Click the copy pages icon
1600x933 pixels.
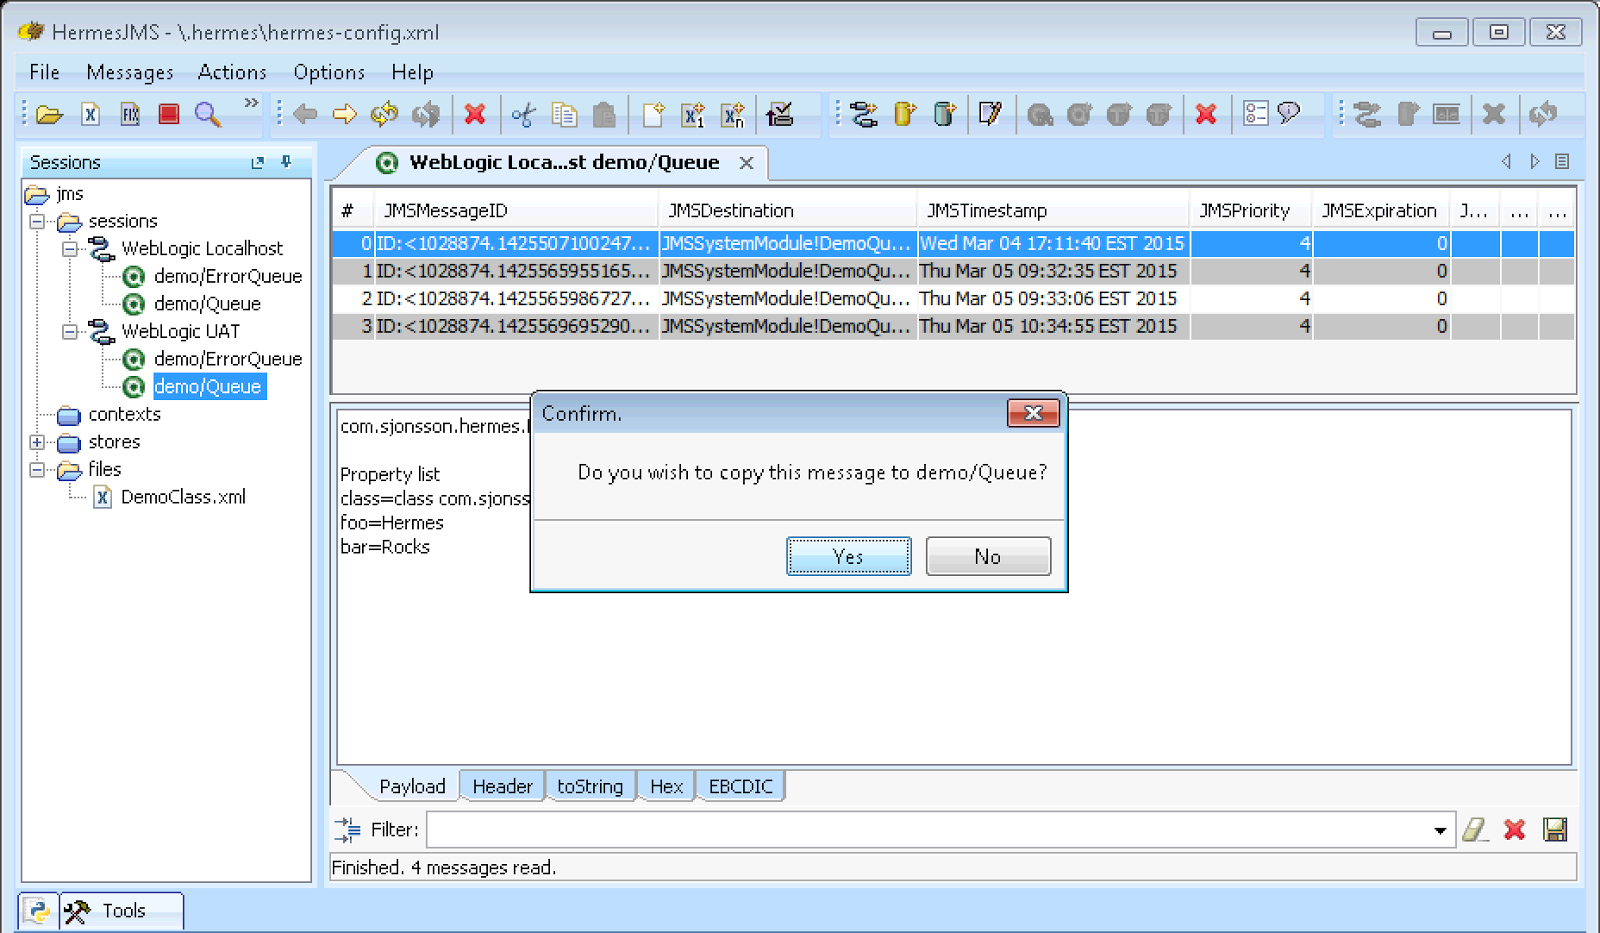[564, 115]
